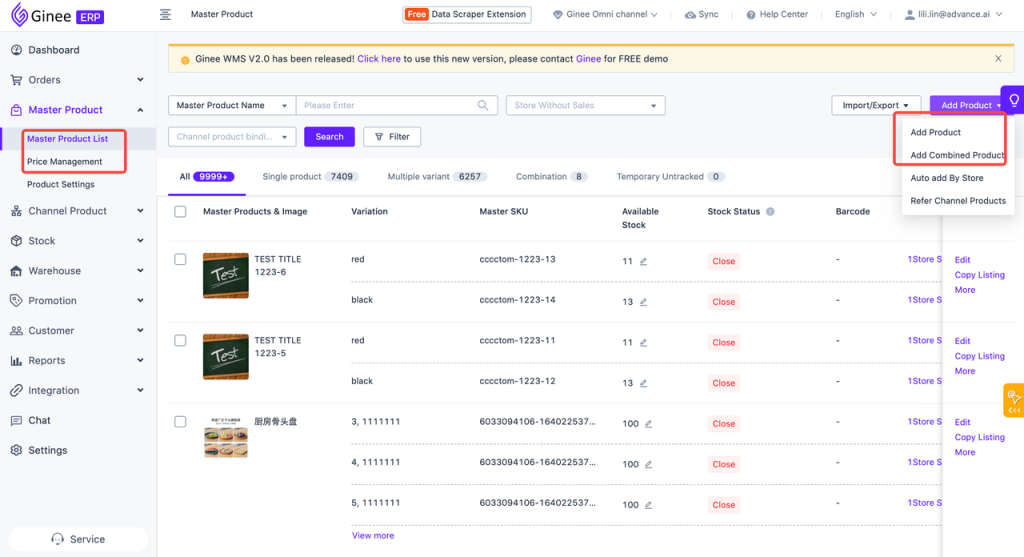1024x557 pixels.
Task: Open More for 厨房骨头盘 product
Action: pyautogui.click(x=965, y=452)
